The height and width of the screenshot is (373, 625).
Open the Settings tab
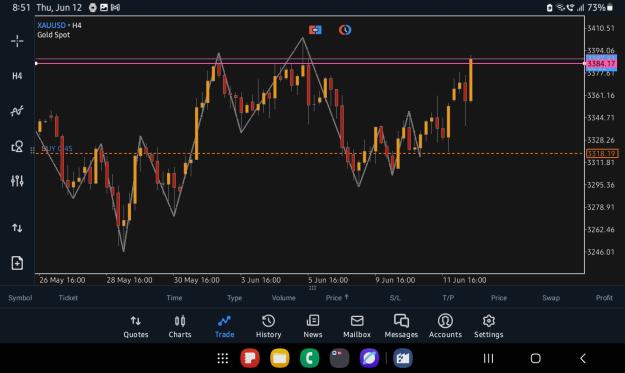(x=489, y=327)
